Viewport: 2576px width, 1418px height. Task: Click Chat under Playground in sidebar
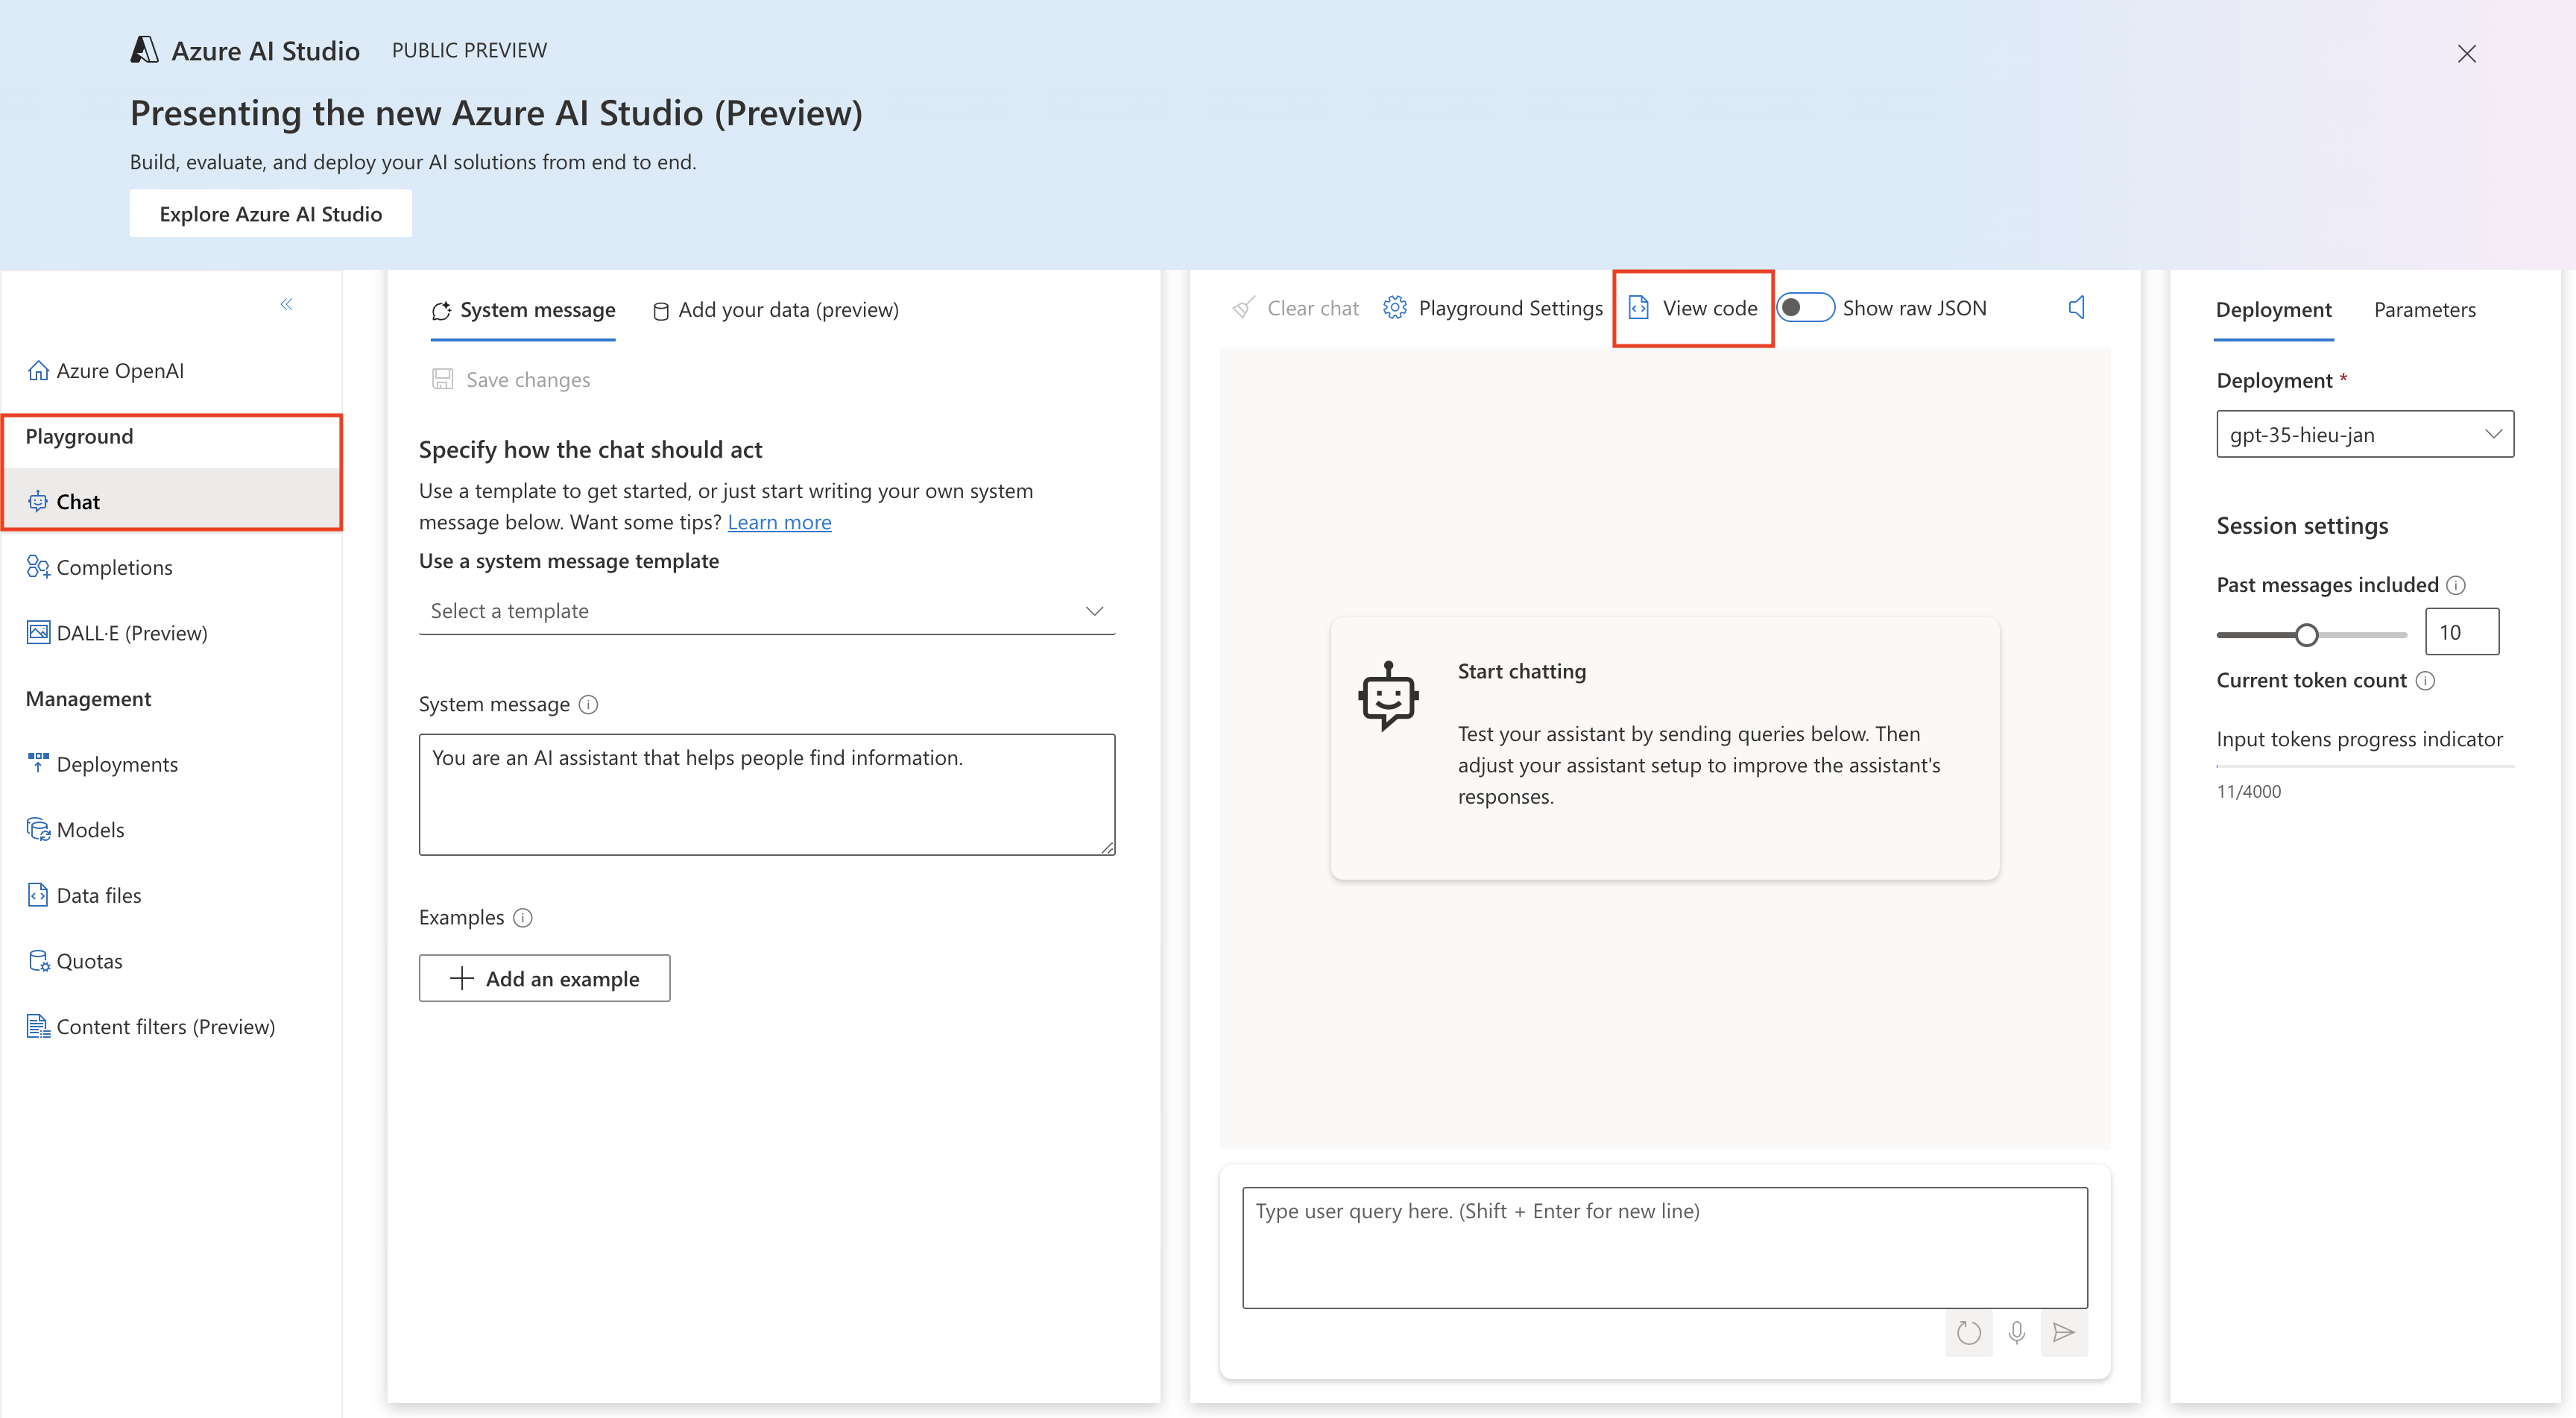(75, 501)
